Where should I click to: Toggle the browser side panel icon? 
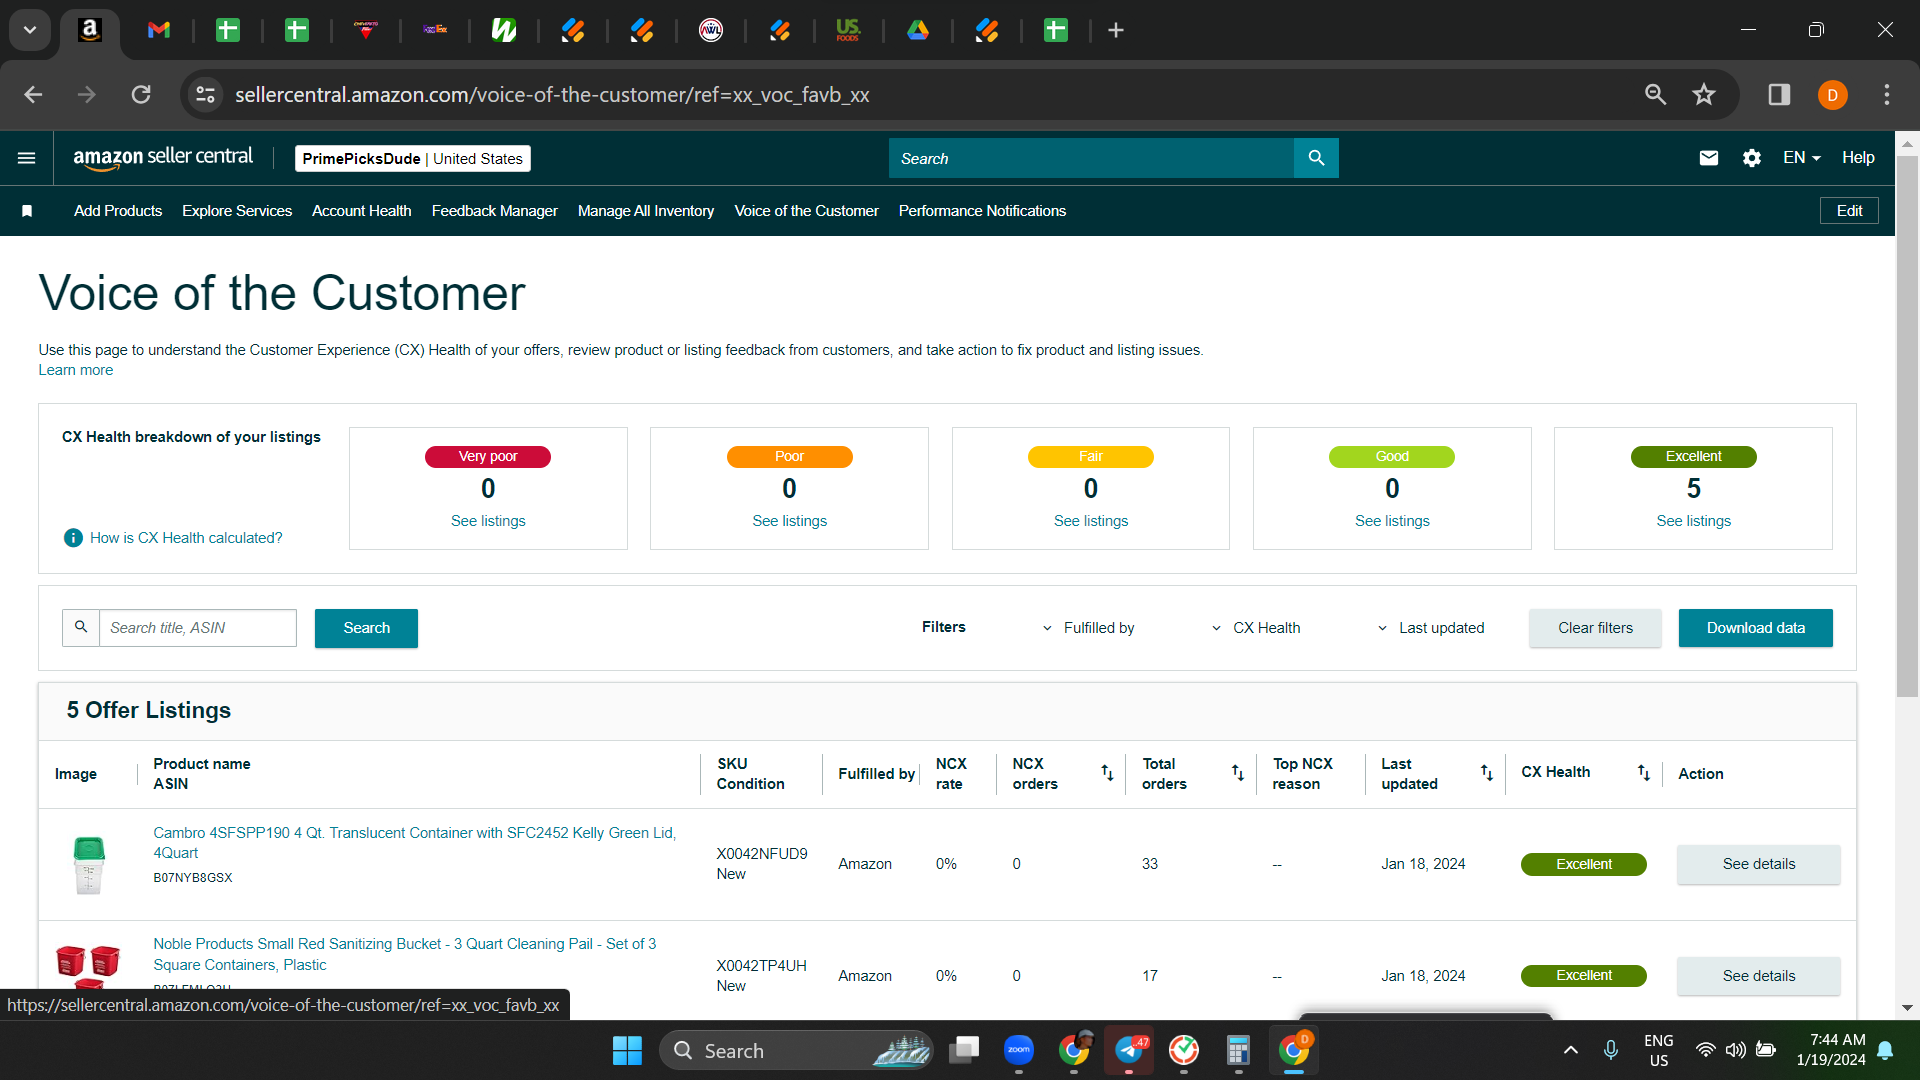tap(1779, 95)
